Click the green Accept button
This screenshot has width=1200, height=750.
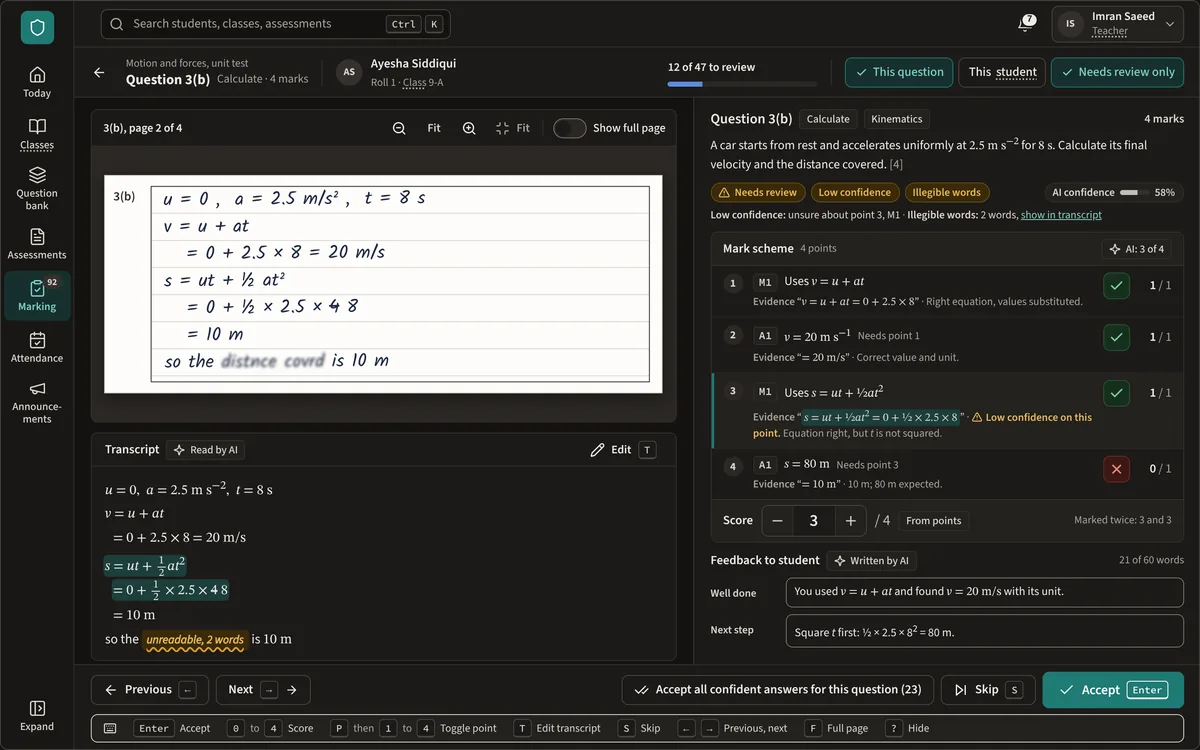pos(1113,690)
